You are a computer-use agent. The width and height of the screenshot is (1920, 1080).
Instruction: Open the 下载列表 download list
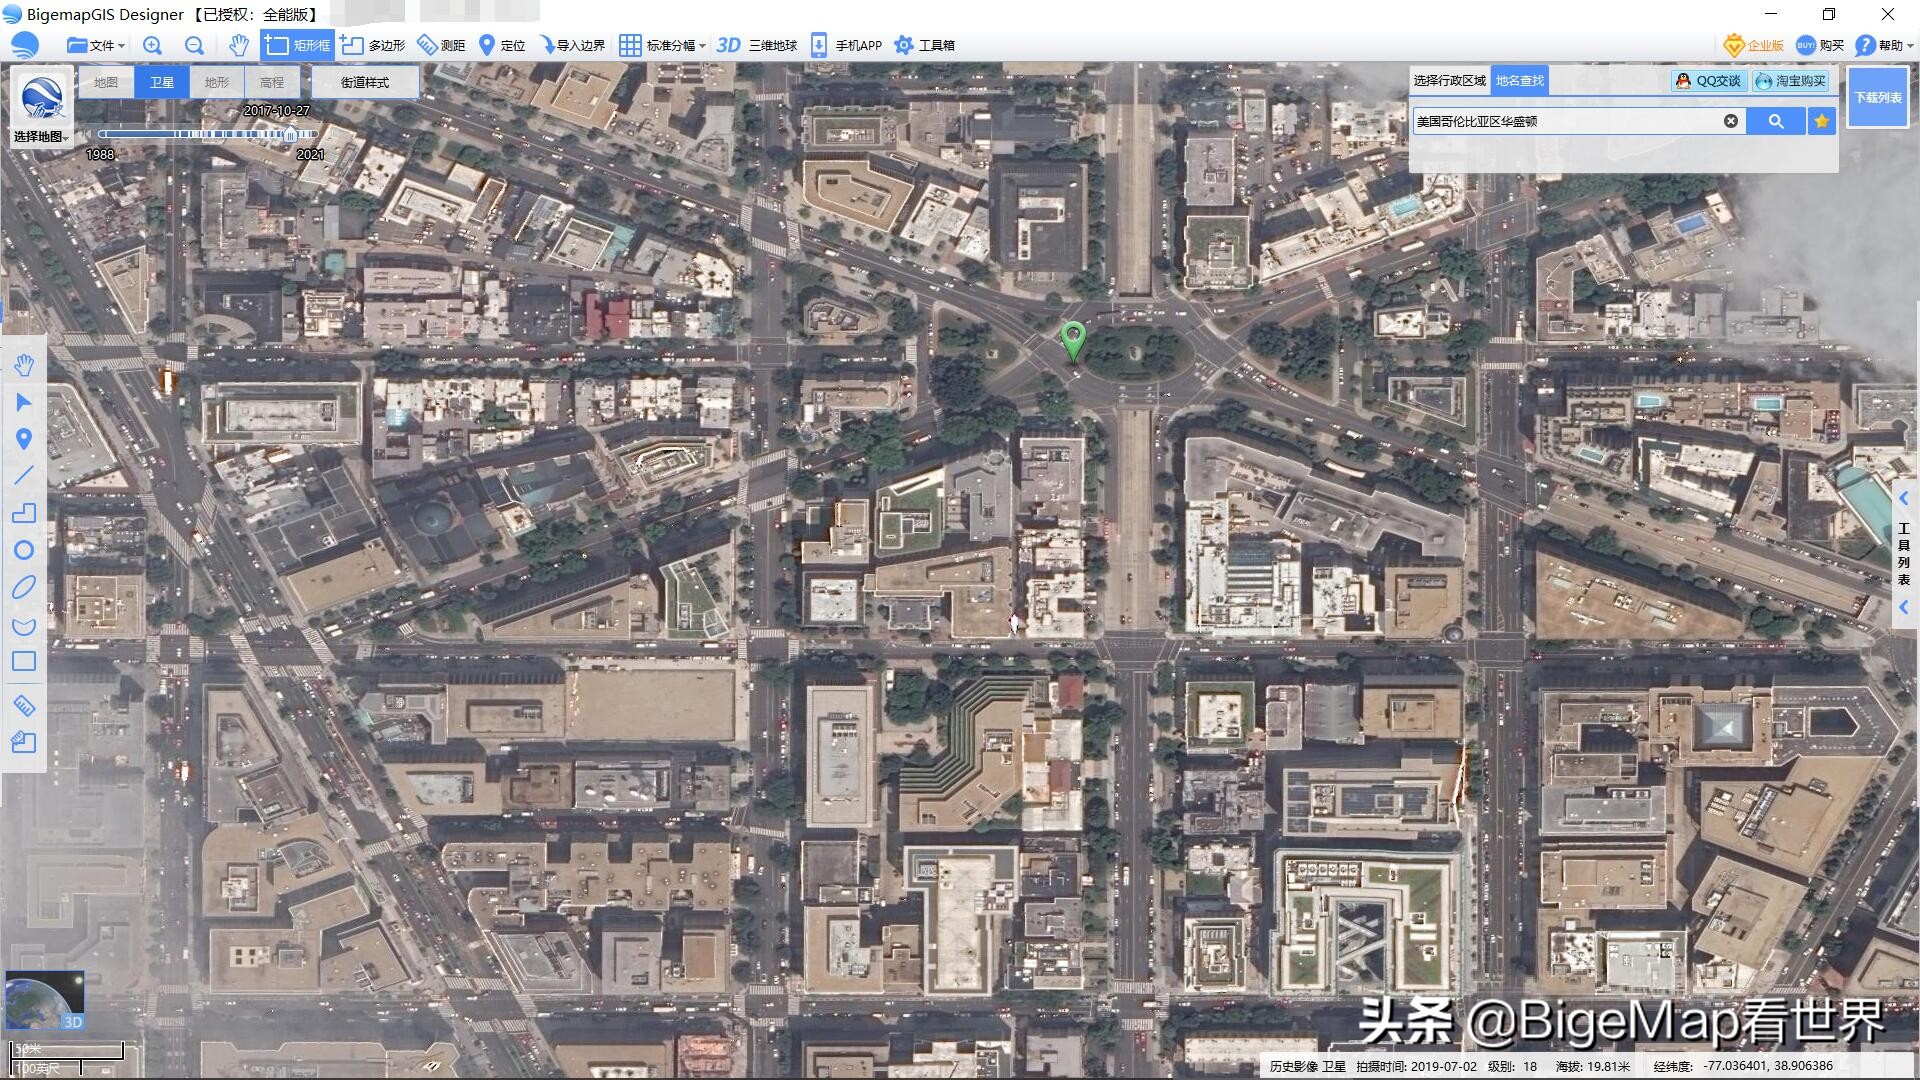click(x=1878, y=97)
